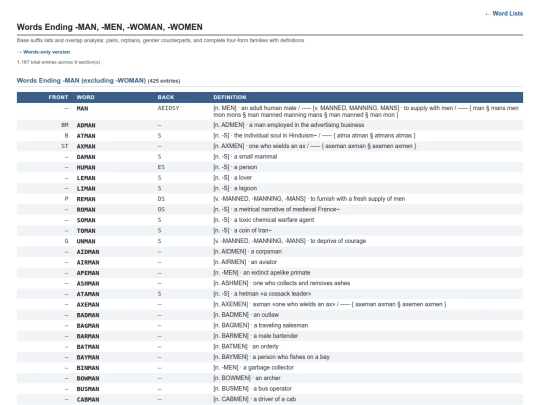
Task: Select the word ASHMAN
Action: pyautogui.click(x=88, y=284)
